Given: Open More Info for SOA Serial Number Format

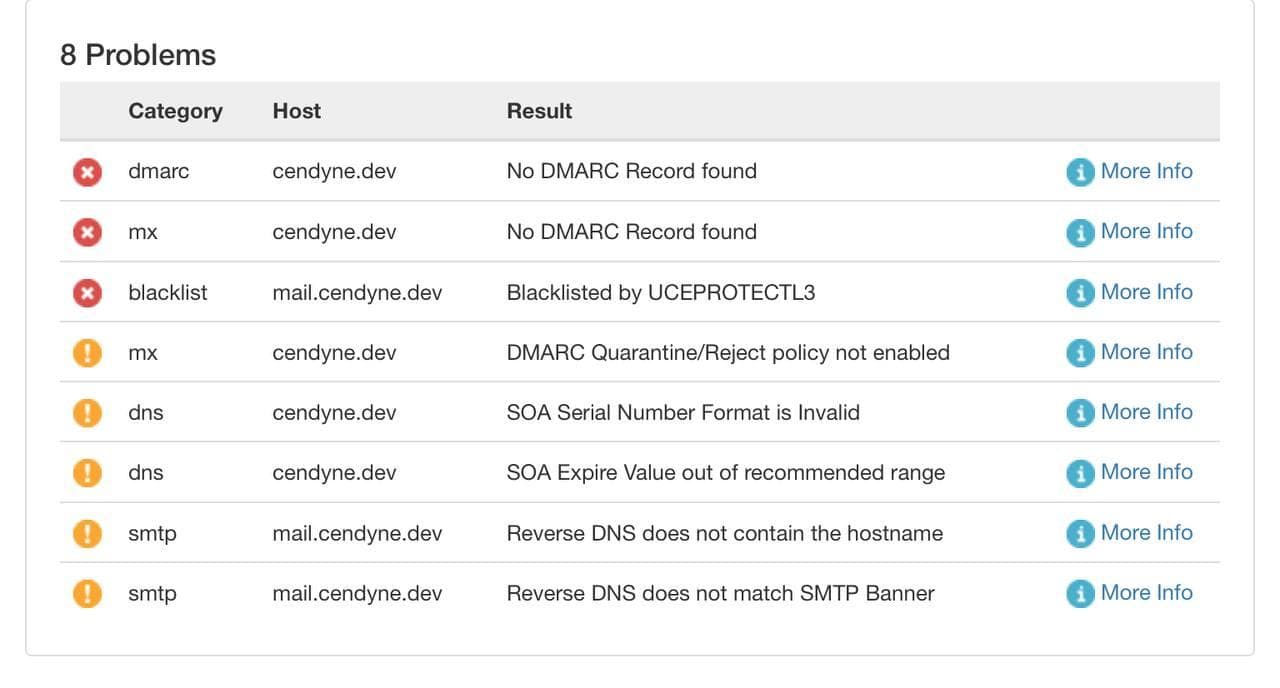Looking at the screenshot, I should (x=1146, y=412).
